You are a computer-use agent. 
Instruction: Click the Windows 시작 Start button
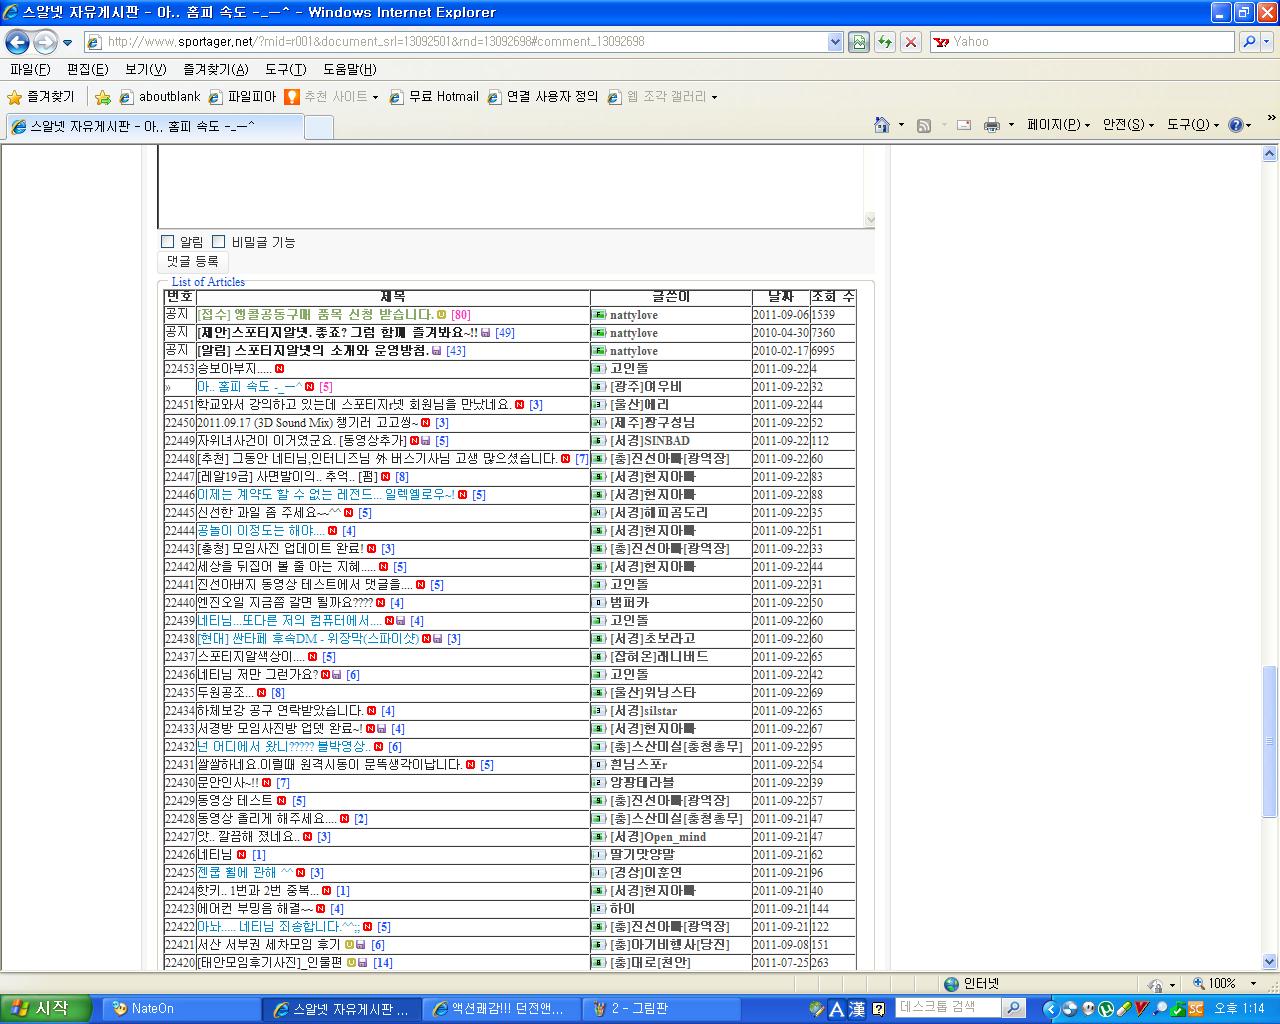pyautogui.click(x=46, y=1008)
